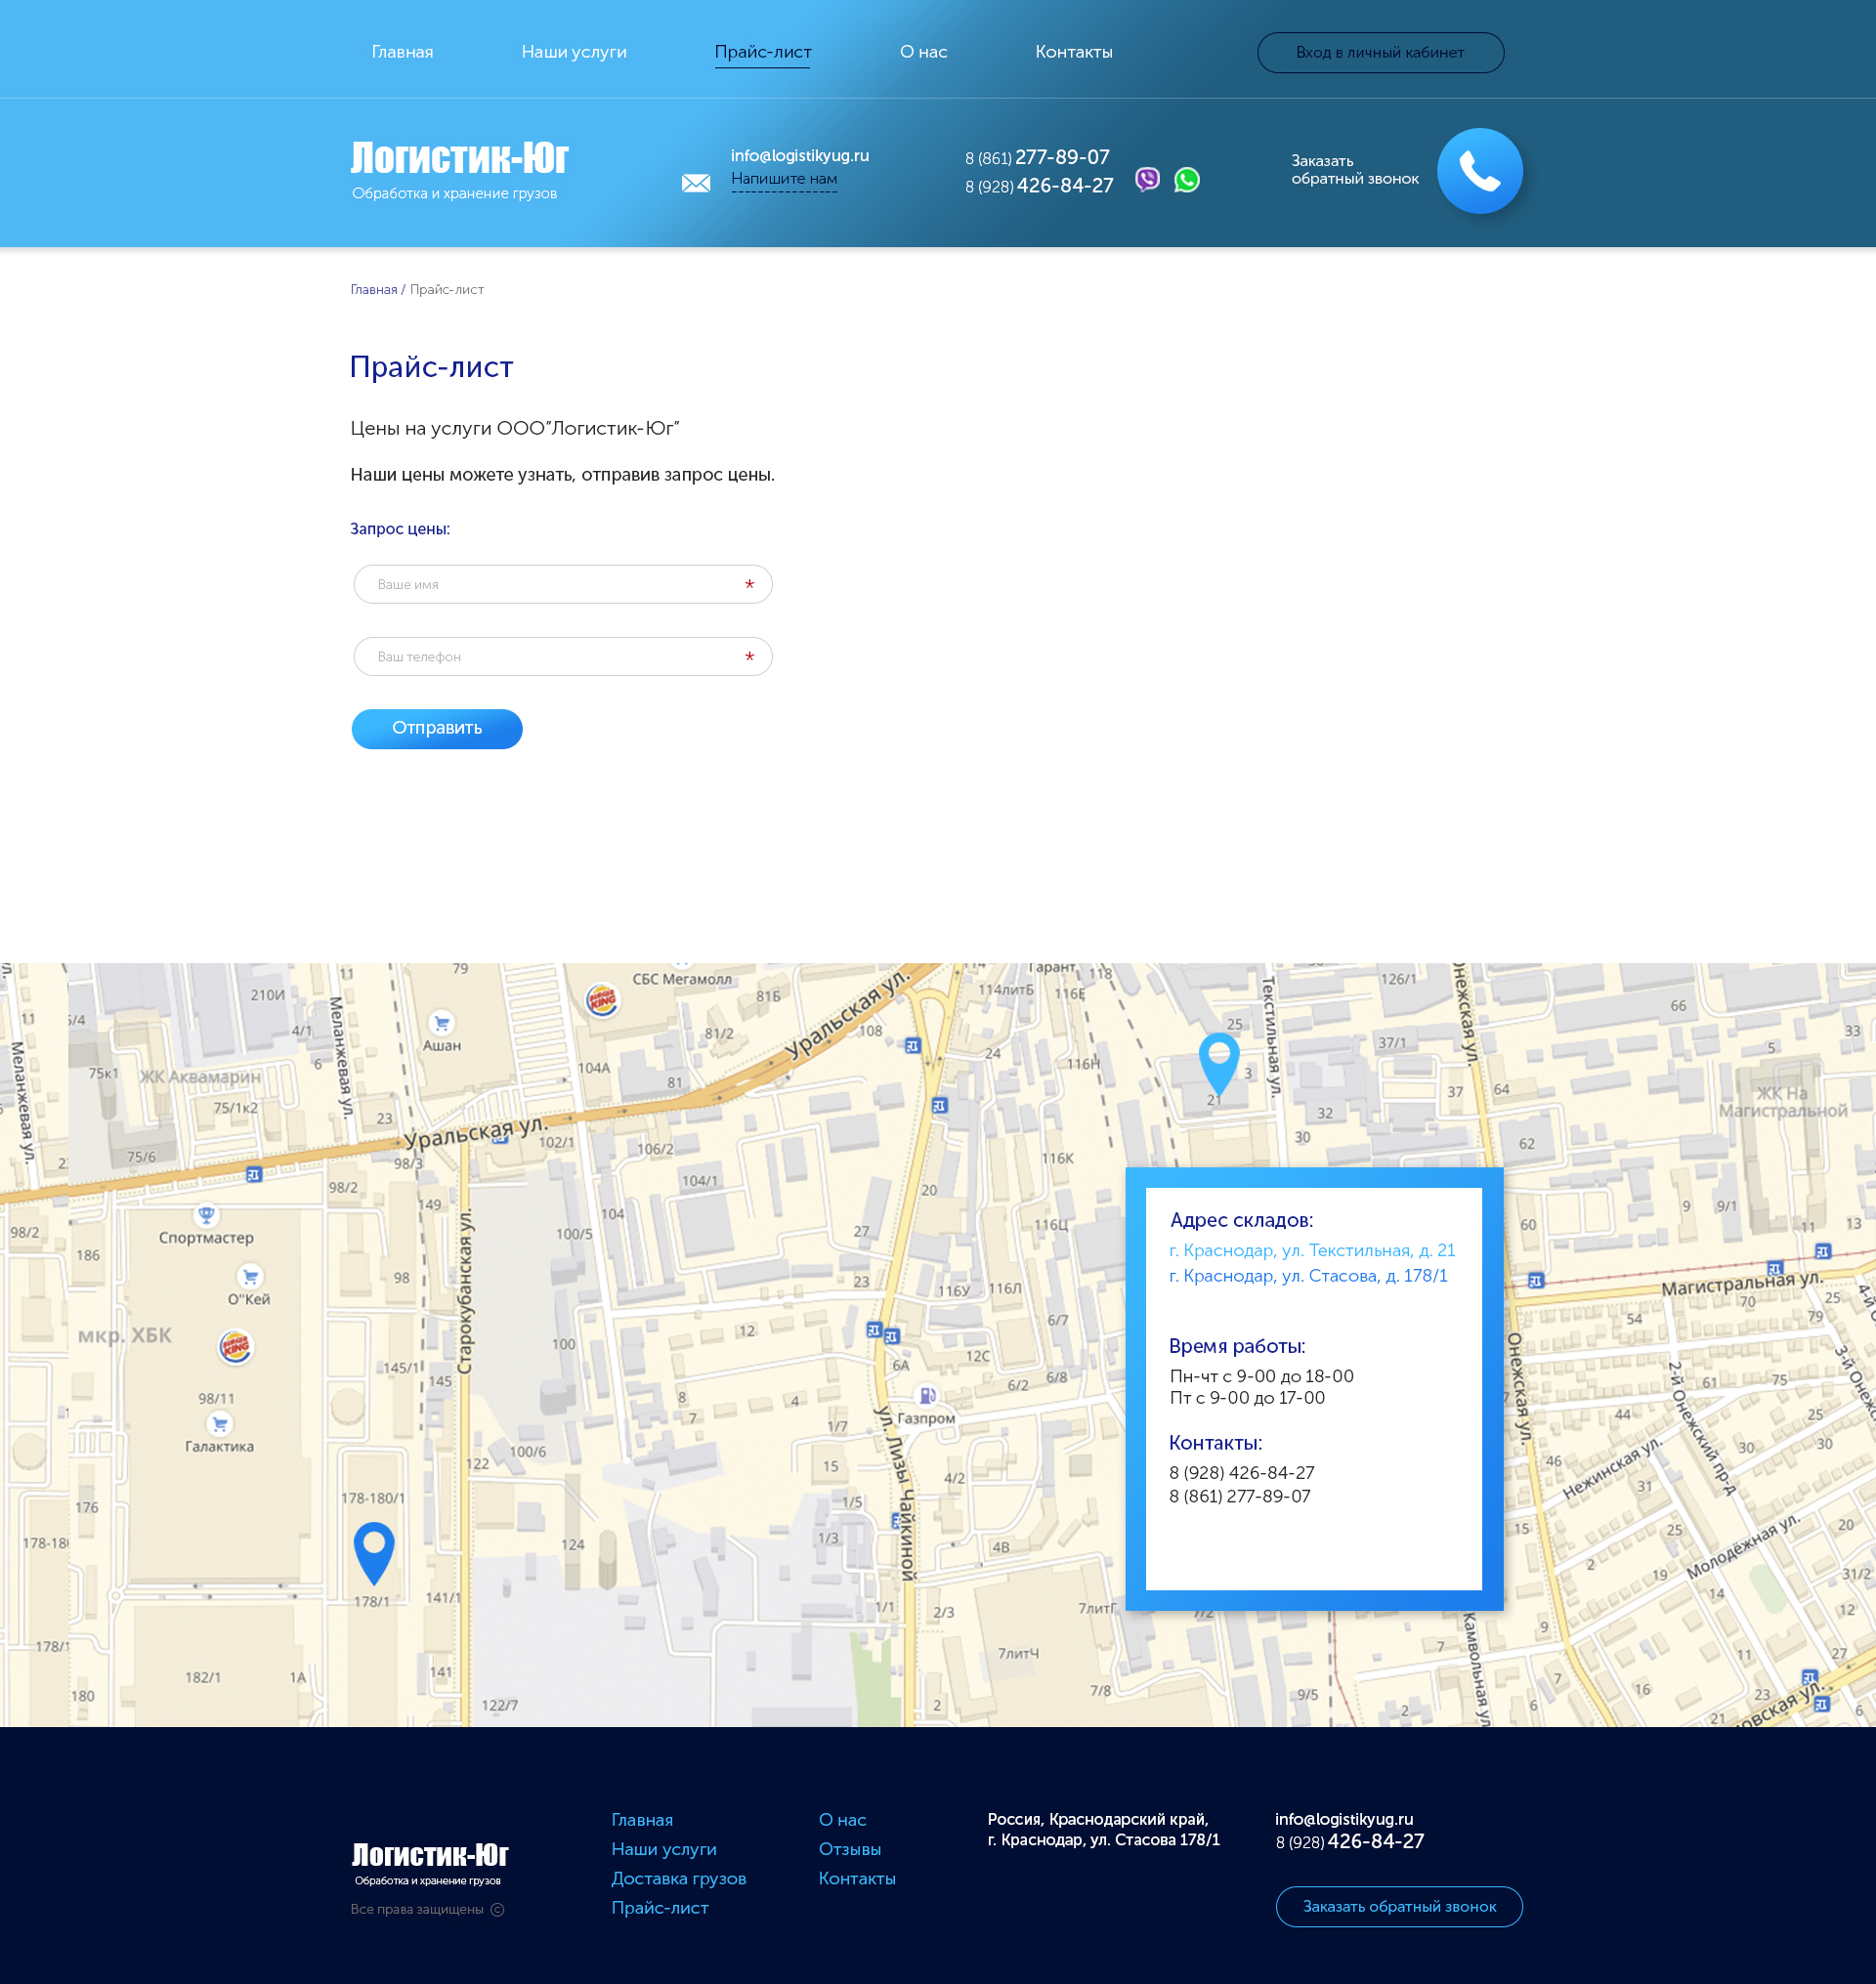Click the Напишите нам link
1876x1984 pixels.
[x=783, y=179]
